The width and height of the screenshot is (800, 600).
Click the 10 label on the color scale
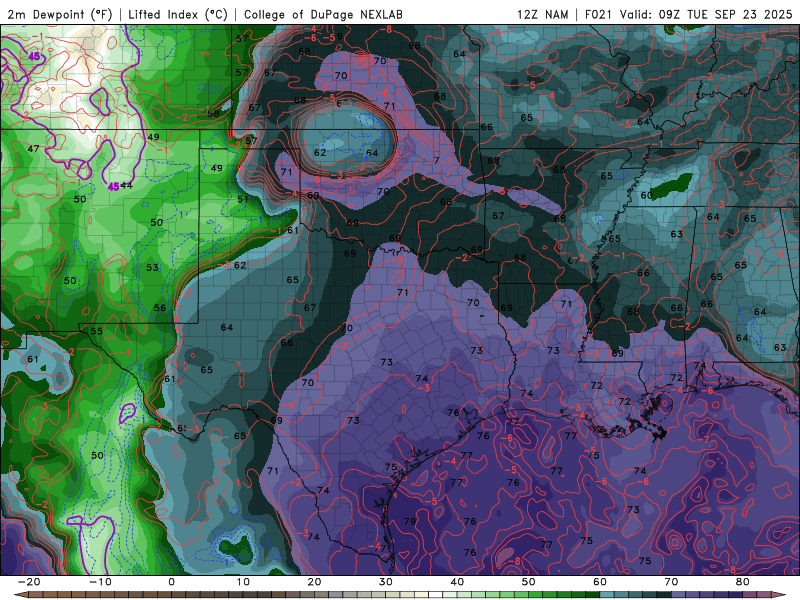click(243, 582)
